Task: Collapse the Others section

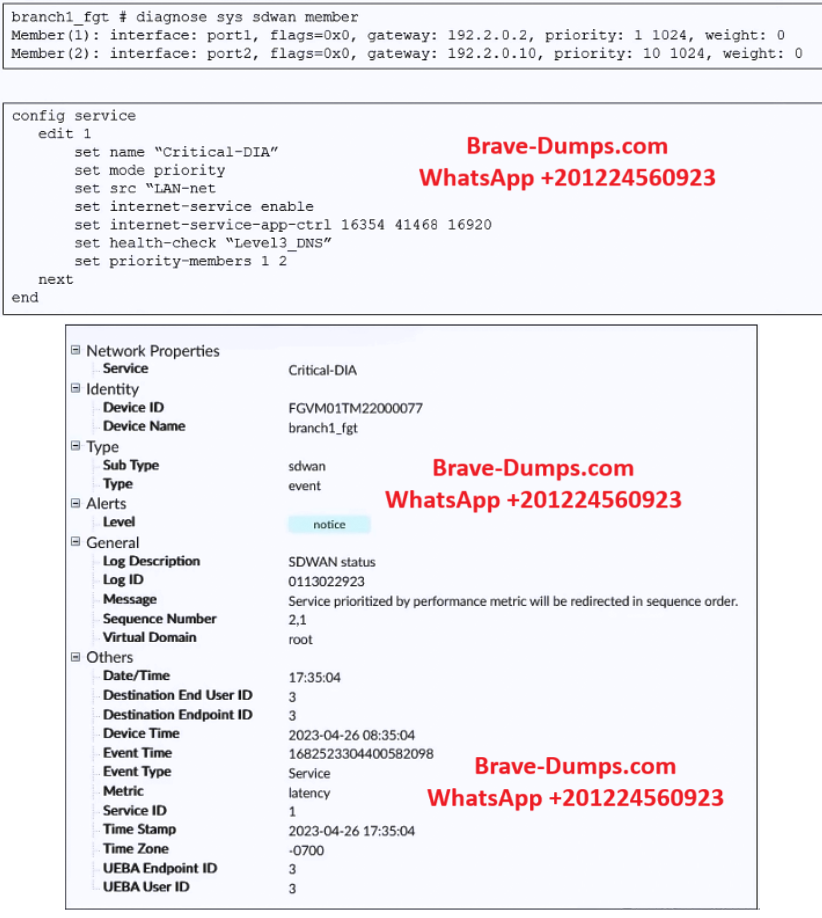Action: pyautogui.click(x=76, y=657)
